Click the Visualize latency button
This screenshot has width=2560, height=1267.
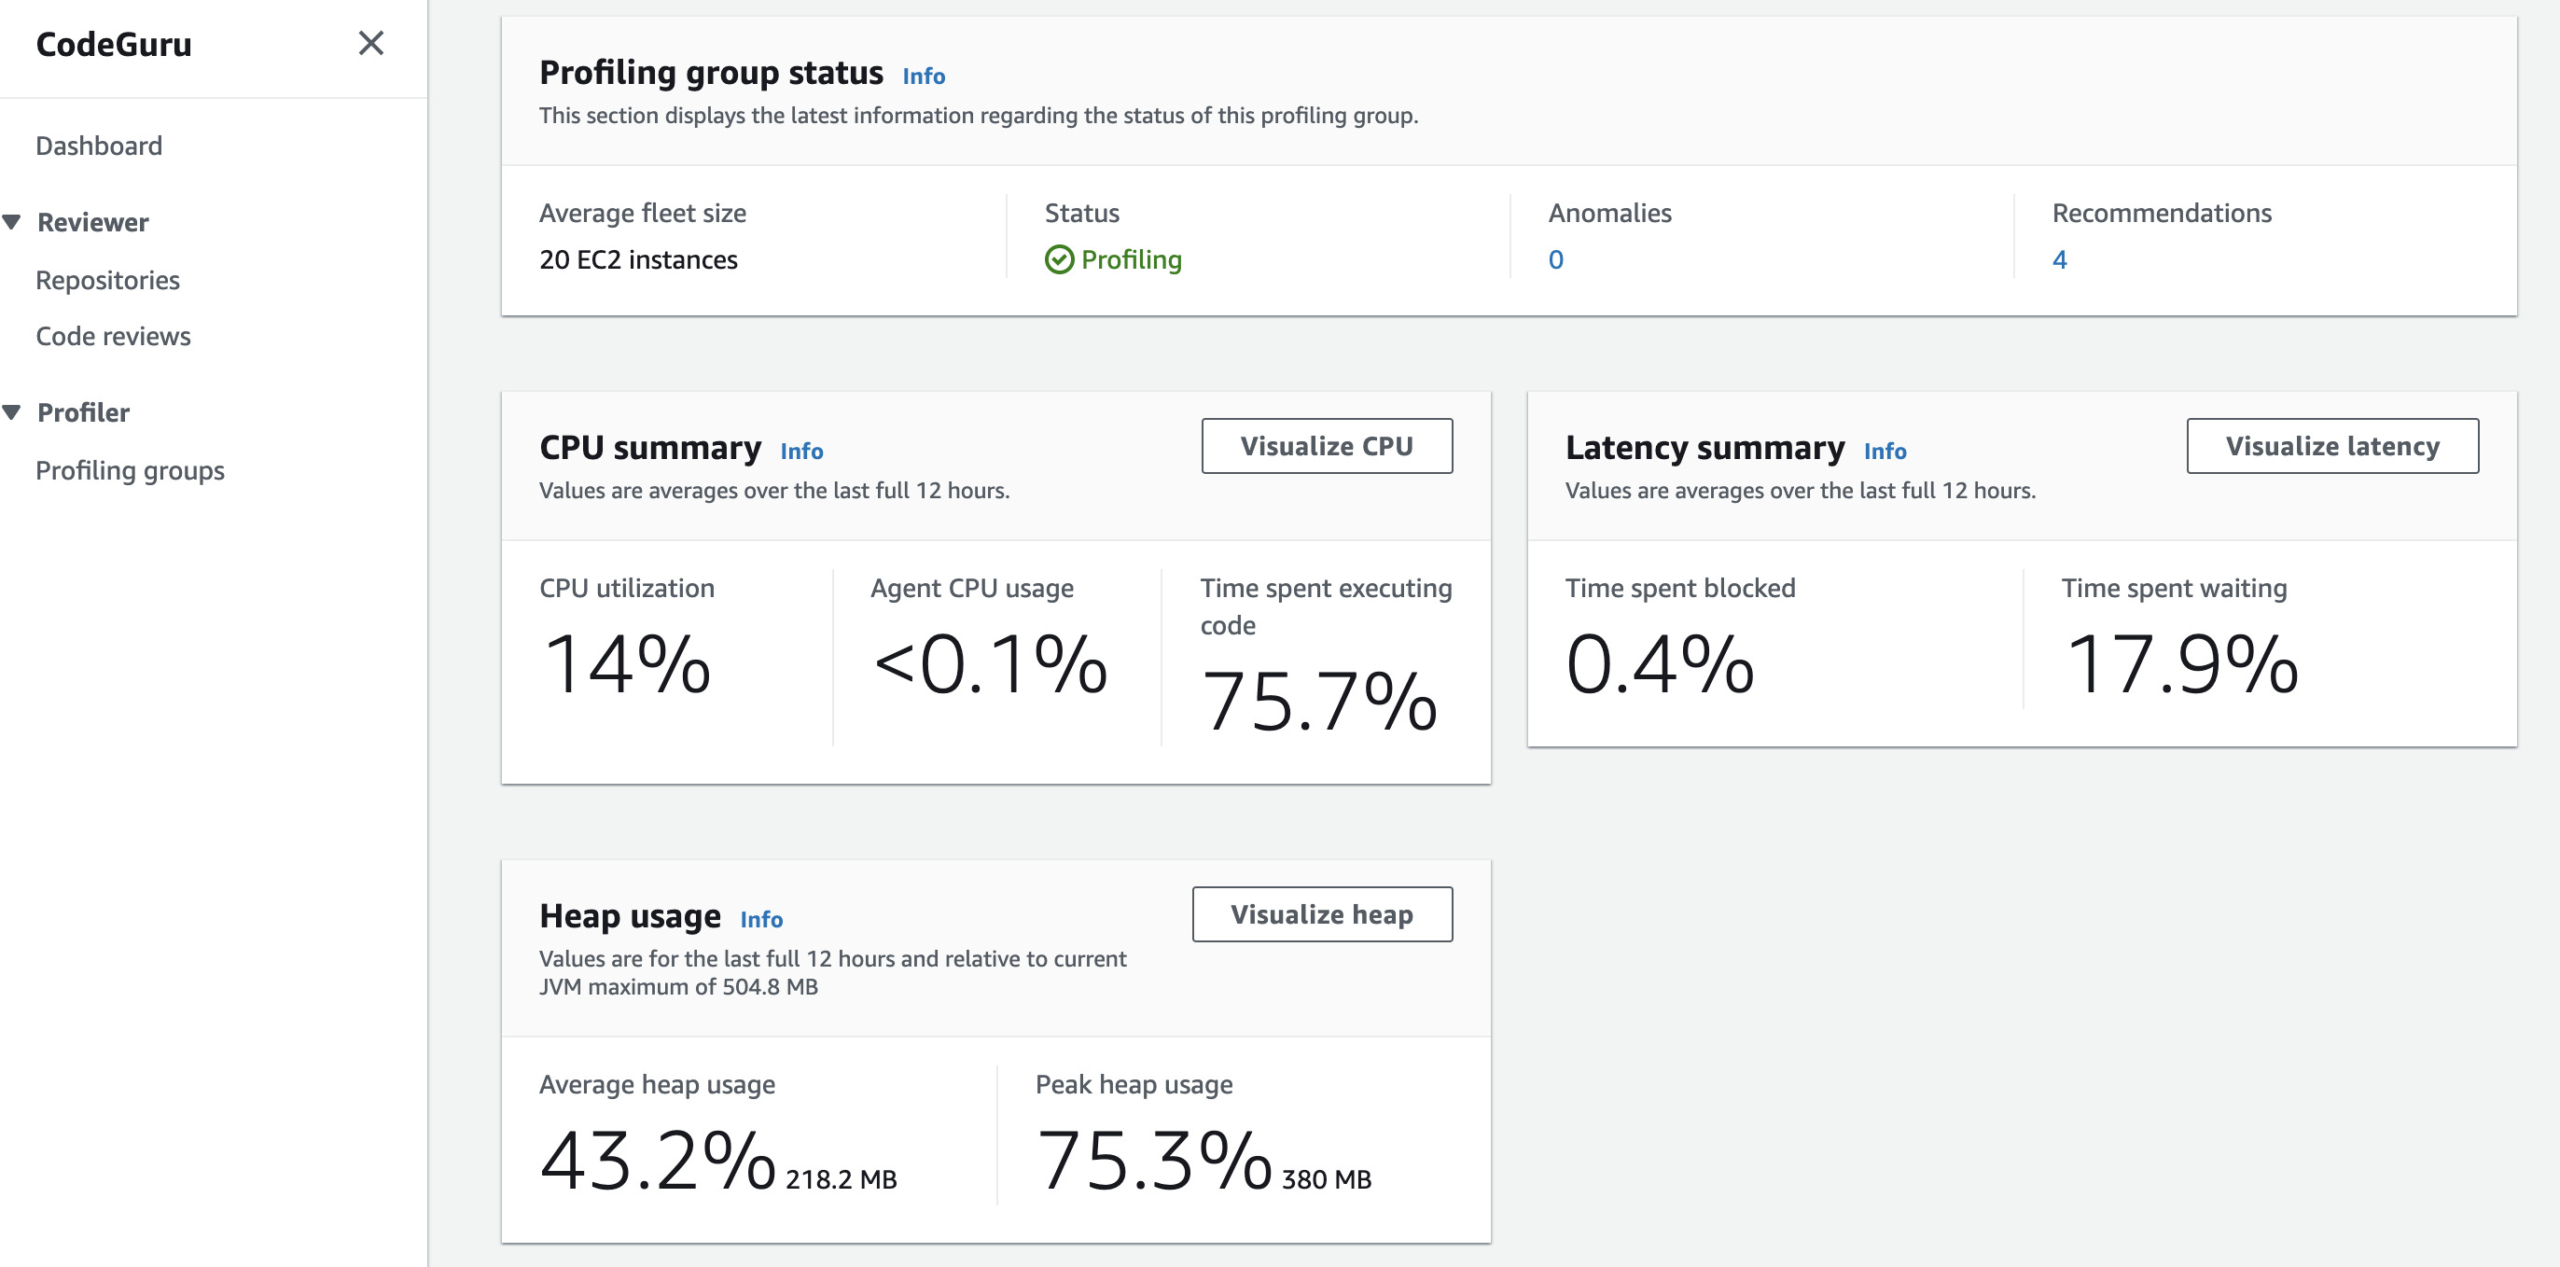point(2333,446)
